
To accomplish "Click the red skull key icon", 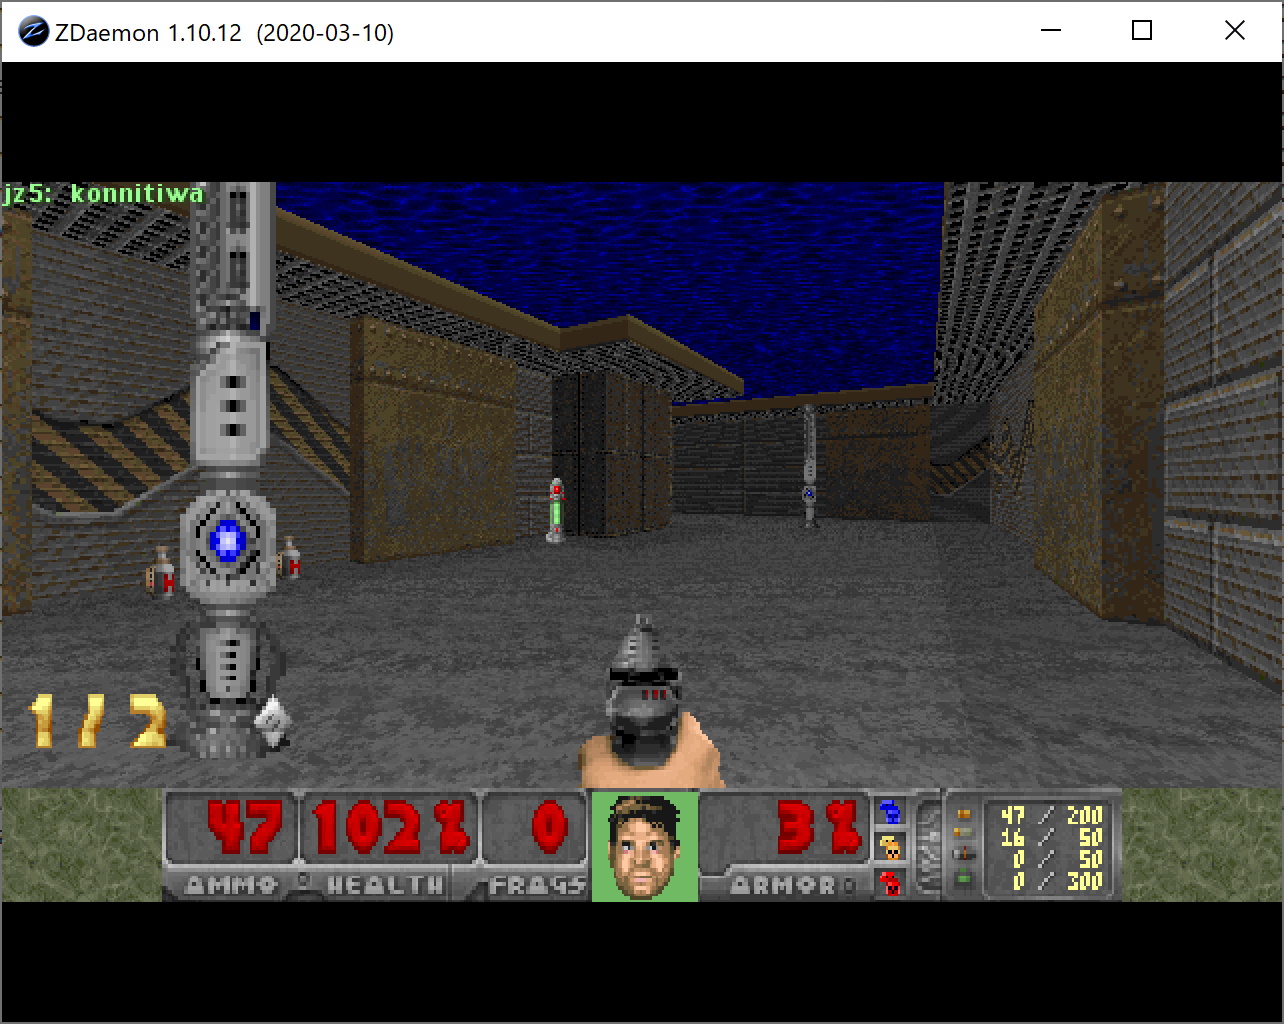I will [889, 882].
